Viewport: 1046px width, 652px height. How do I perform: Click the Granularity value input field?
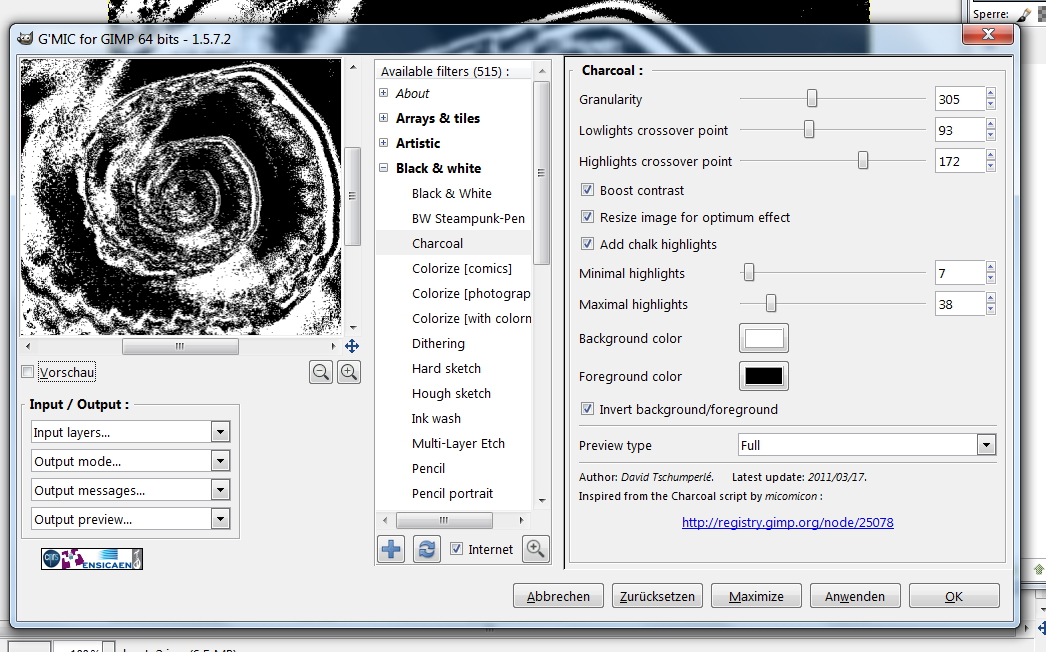958,99
